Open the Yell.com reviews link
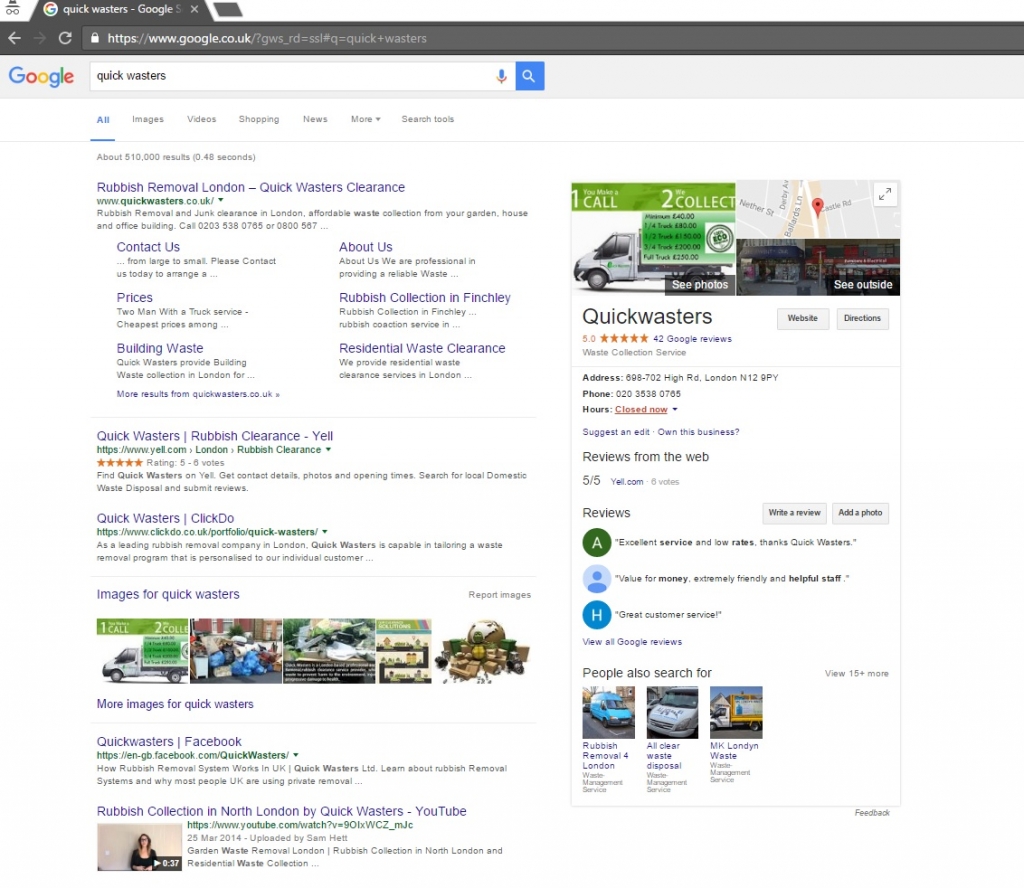1024x888 pixels. [x=627, y=482]
